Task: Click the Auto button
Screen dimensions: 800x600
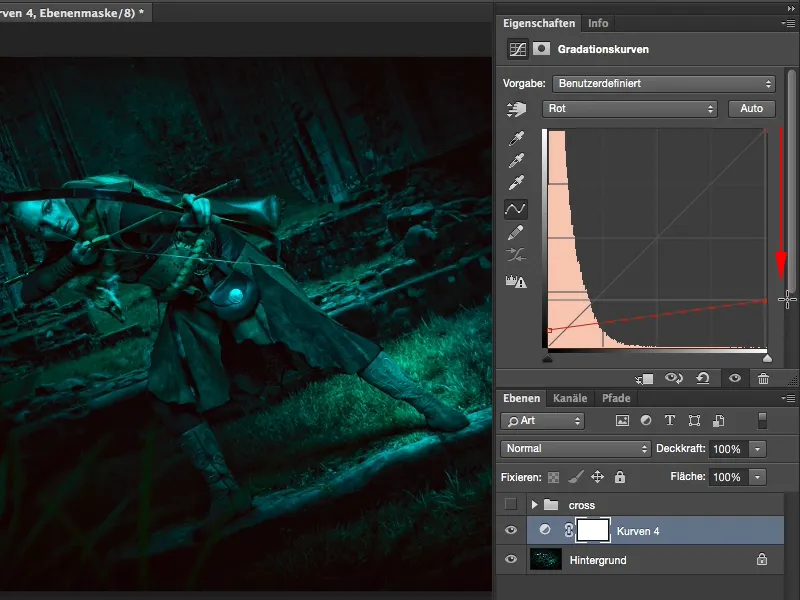Action: coord(752,109)
